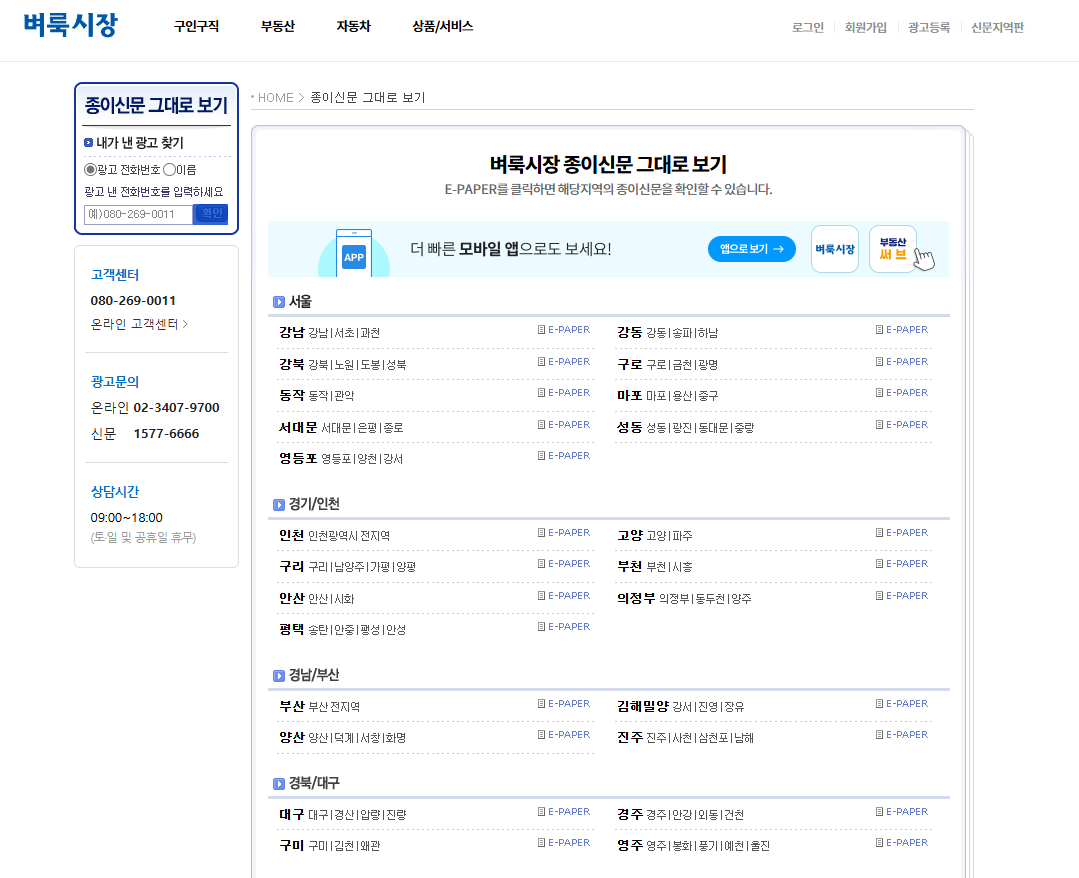1079x878 pixels.
Task: Click the 벼룩시장 square icon in the banner
Action: coord(834,247)
